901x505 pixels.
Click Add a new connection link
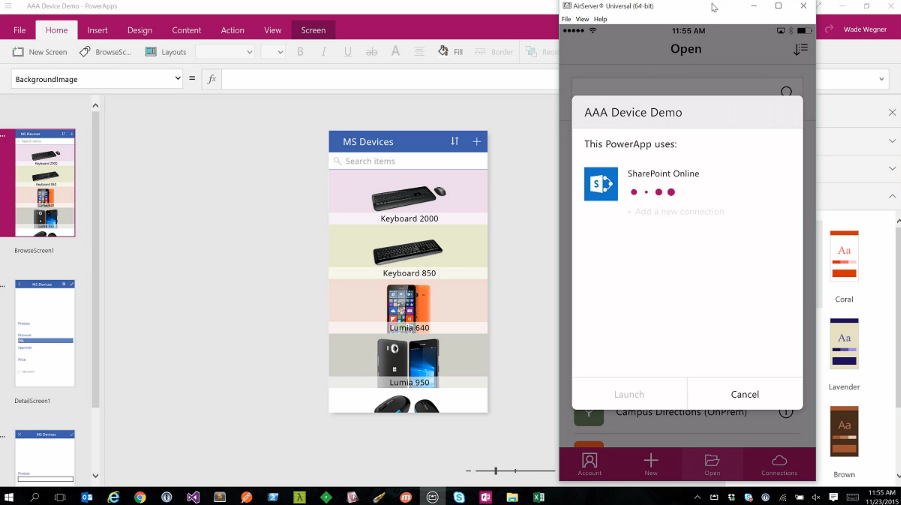tap(675, 211)
